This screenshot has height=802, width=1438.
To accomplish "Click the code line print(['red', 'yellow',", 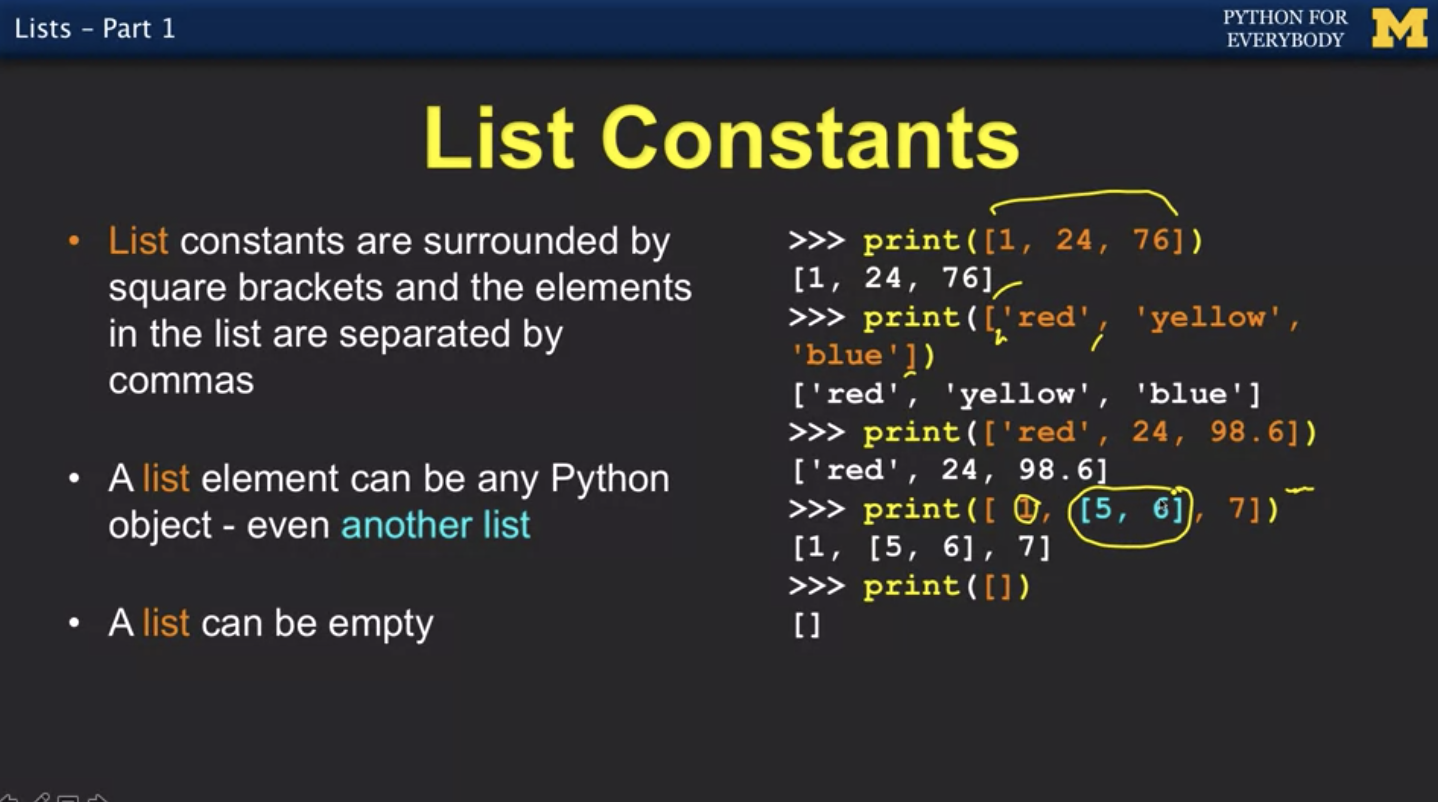I will click(1045, 318).
